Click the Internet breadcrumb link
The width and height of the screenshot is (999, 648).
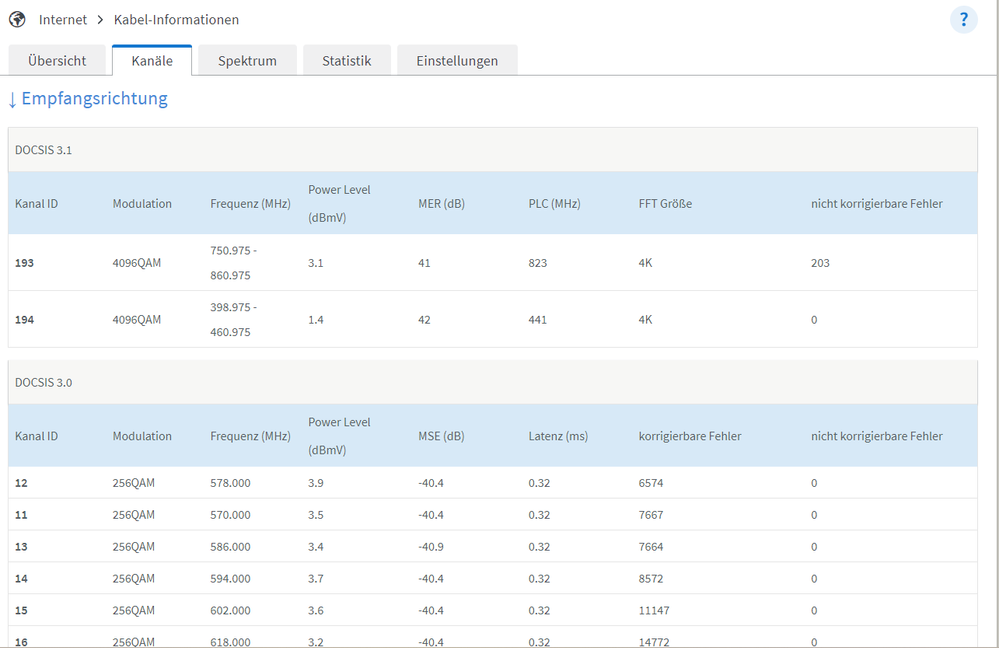(x=63, y=20)
